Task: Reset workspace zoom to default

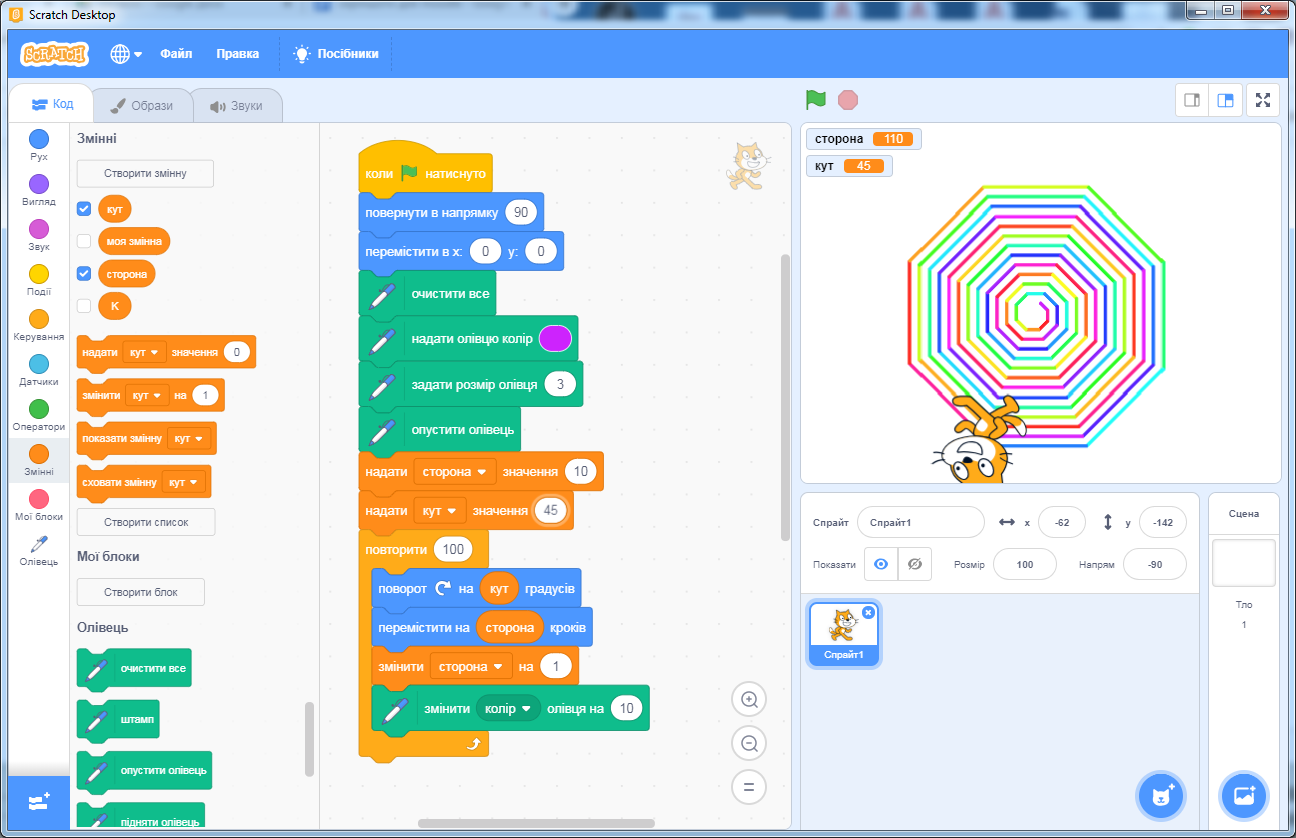Action: [x=748, y=787]
